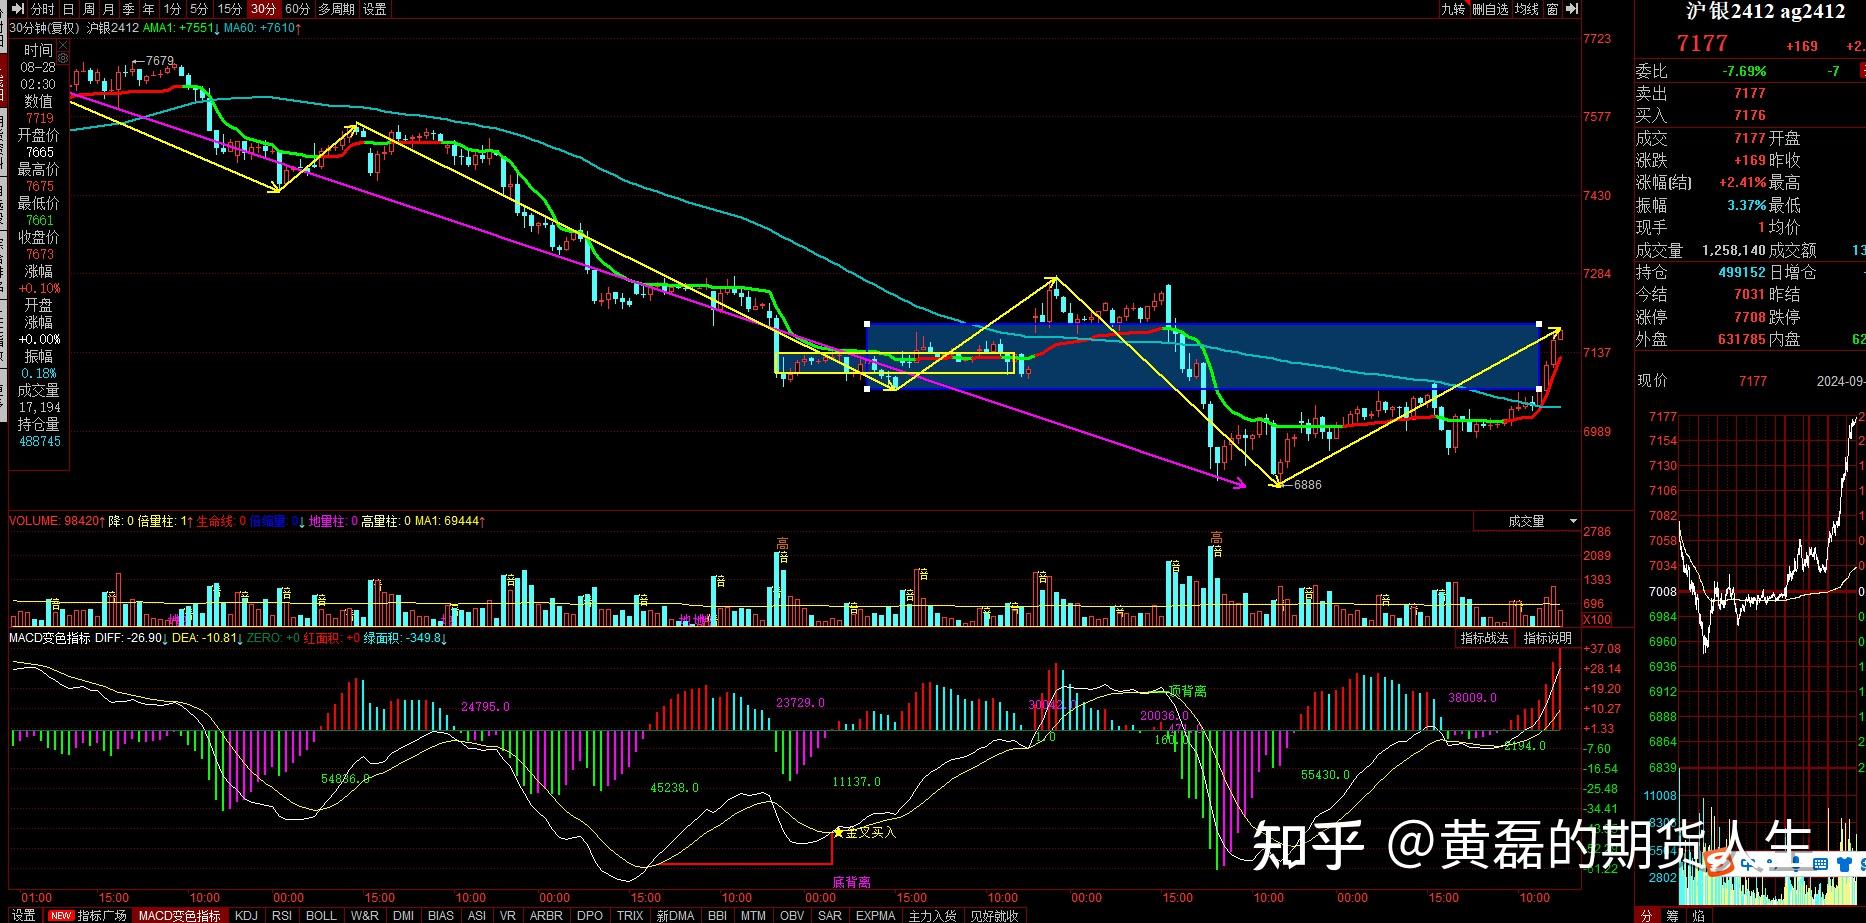The height and width of the screenshot is (923, 1866).
Task: Select the ASI indicator tab
Action: 477,915
